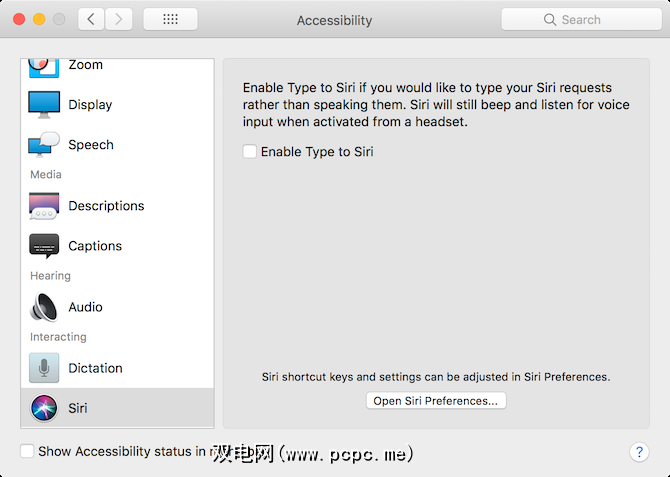Enable the Type to Siri checkbox
This screenshot has height=477, width=670.
pyautogui.click(x=249, y=152)
